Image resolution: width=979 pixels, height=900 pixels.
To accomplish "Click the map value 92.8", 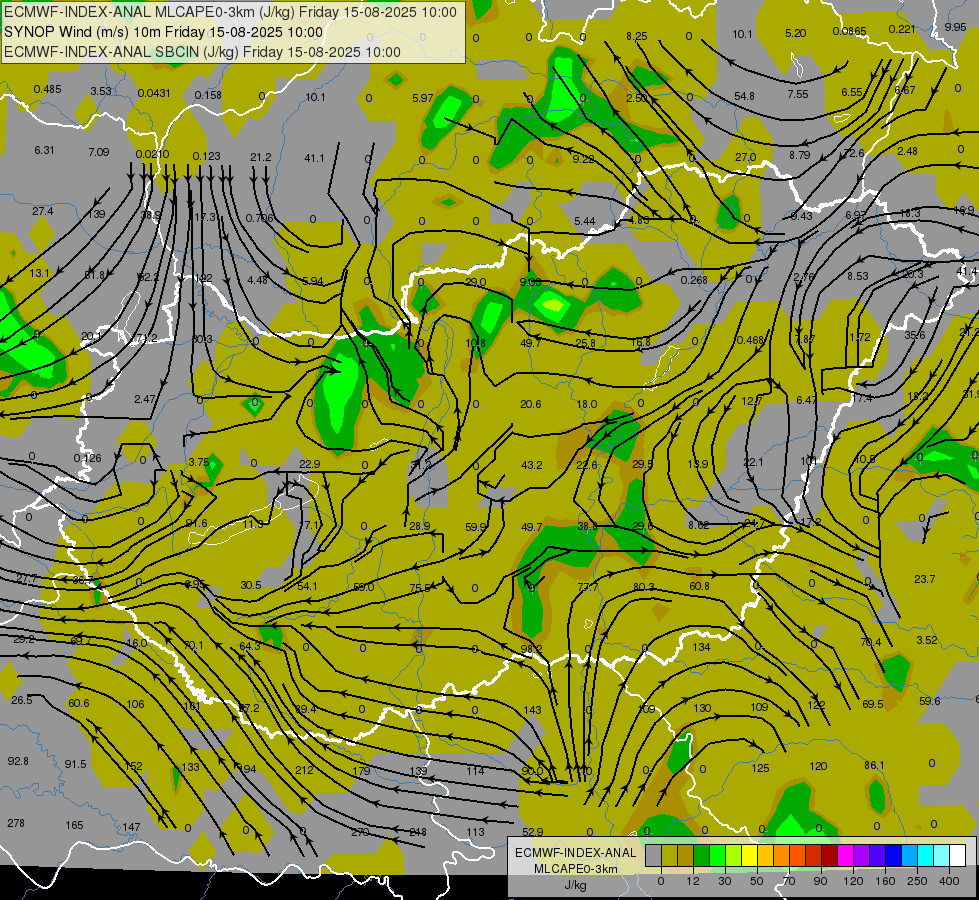I will click(x=18, y=761).
